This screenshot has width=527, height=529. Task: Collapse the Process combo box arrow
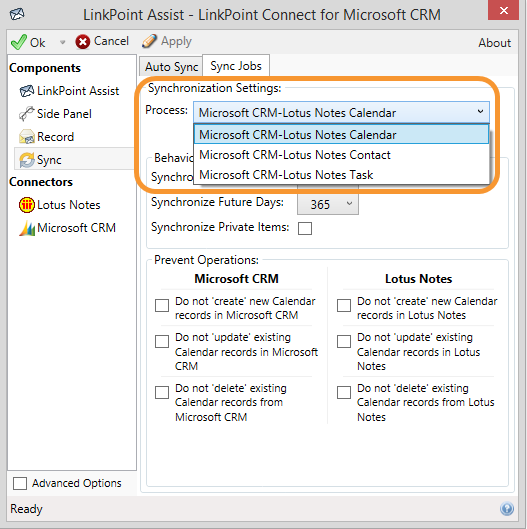480,111
